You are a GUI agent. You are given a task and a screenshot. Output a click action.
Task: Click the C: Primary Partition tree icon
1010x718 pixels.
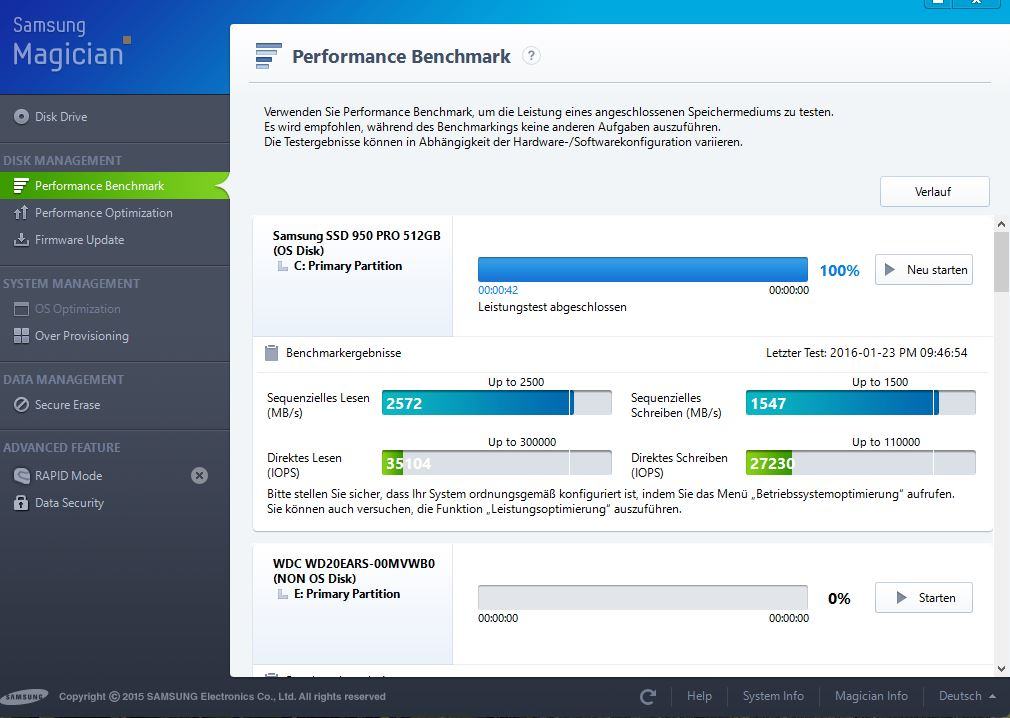click(282, 266)
